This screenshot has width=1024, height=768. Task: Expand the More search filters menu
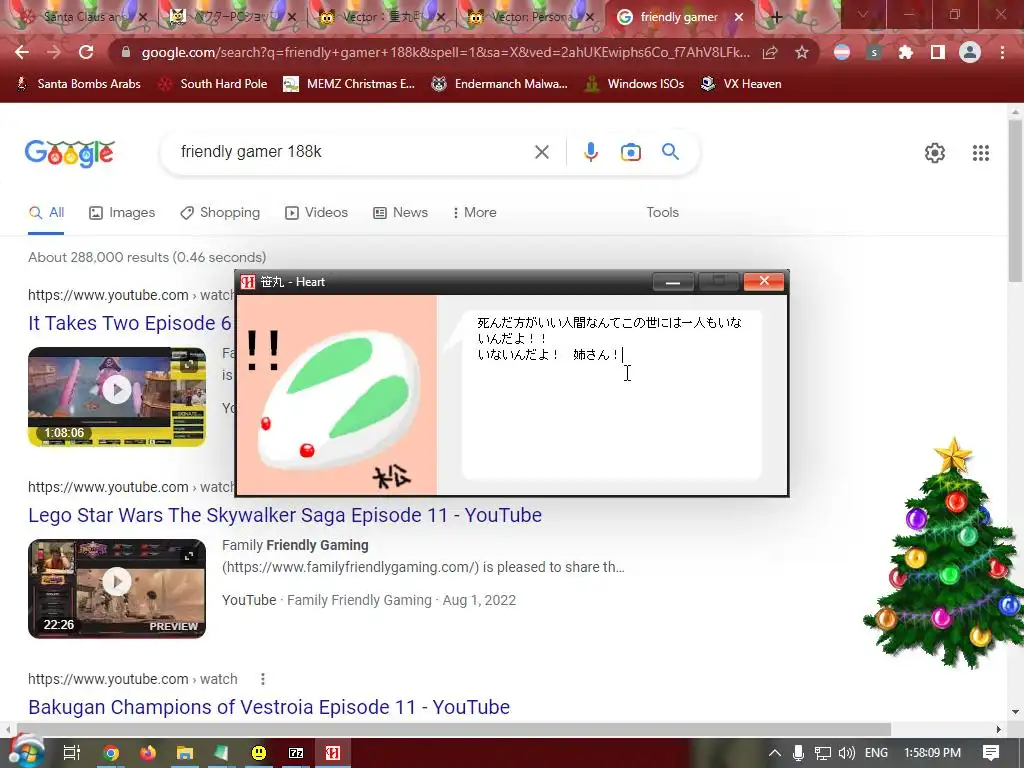475,212
